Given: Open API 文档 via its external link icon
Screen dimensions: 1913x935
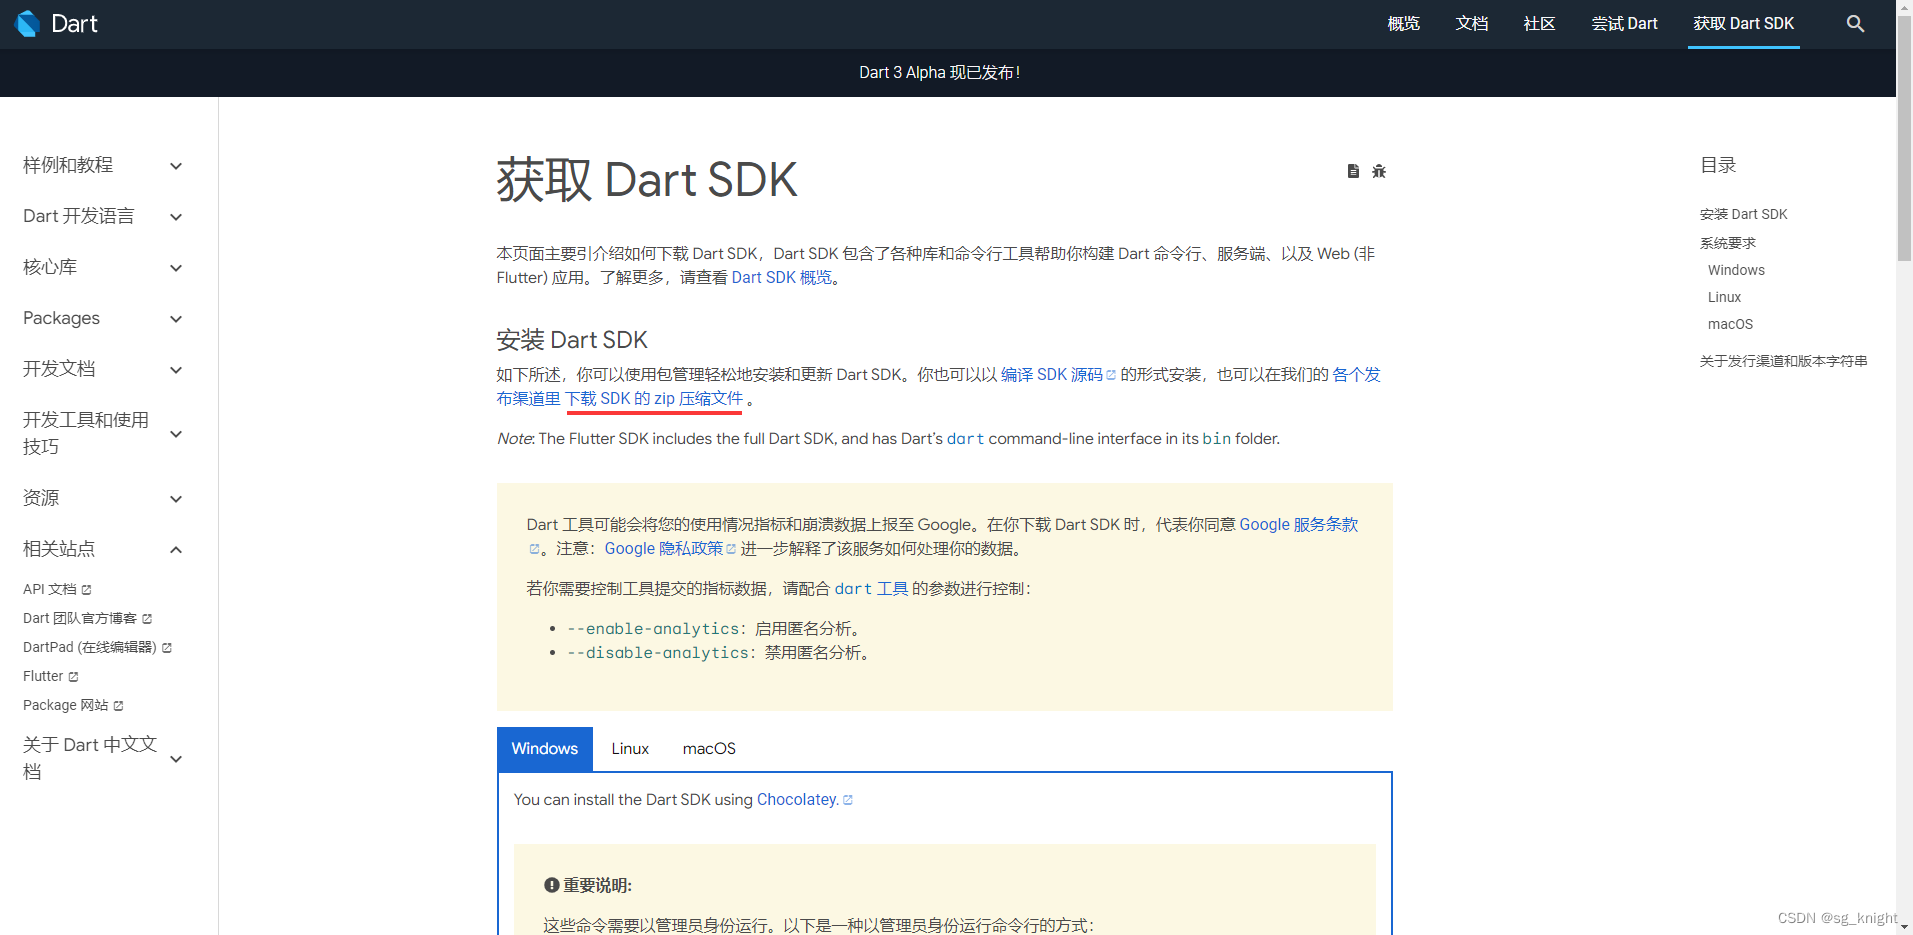Looking at the screenshot, I should [87, 589].
